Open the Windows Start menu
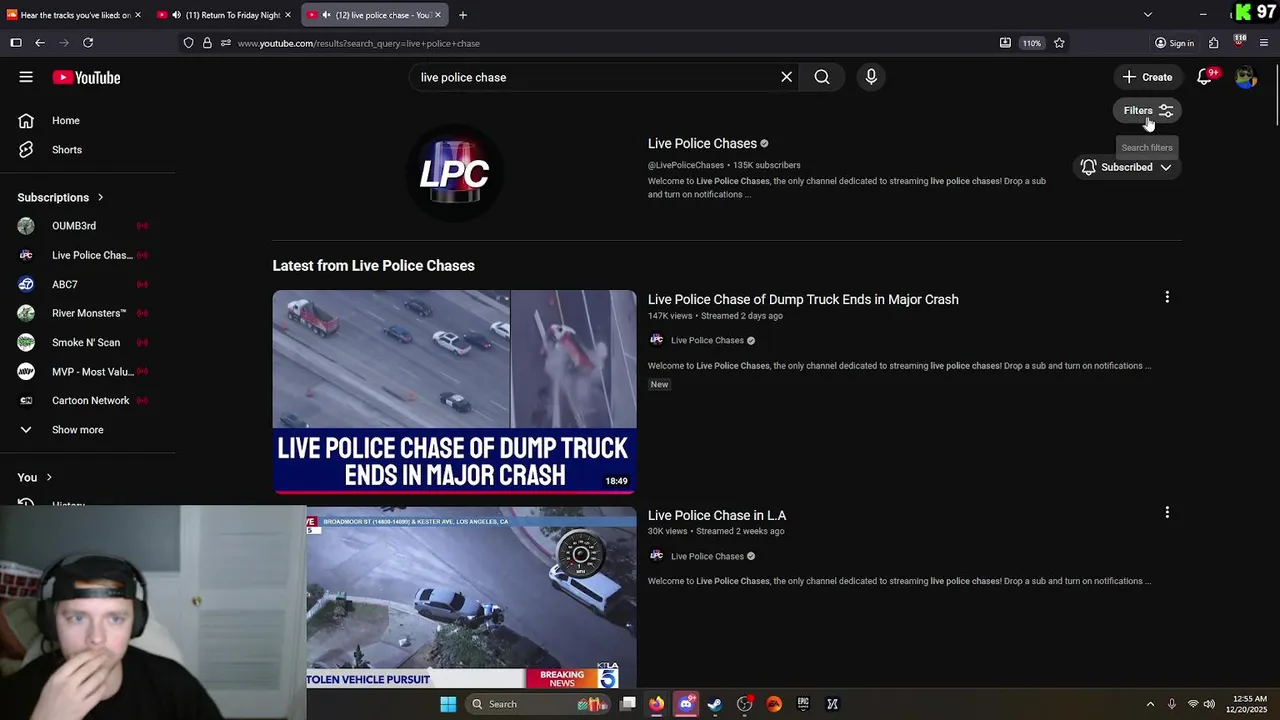The image size is (1280, 720). (x=448, y=704)
